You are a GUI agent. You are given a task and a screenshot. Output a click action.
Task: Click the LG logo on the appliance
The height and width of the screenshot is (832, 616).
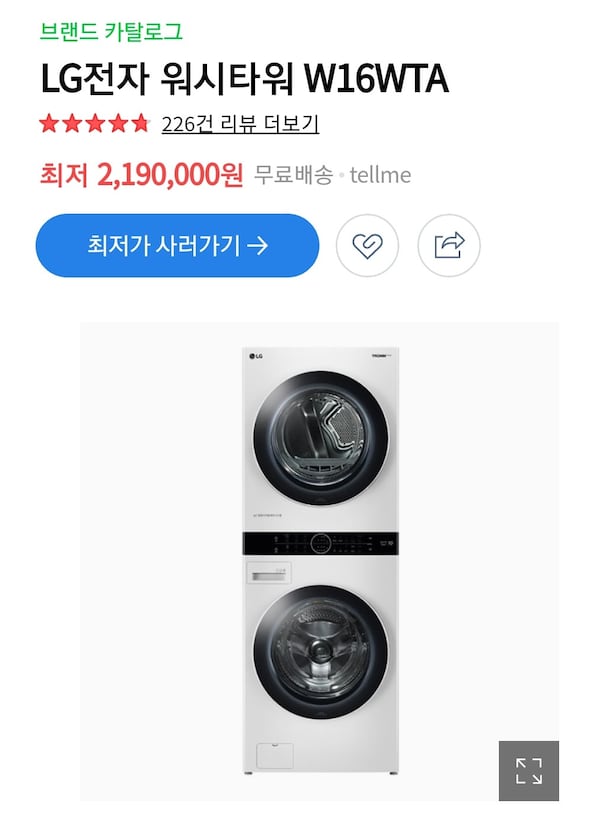[x=255, y=355]
